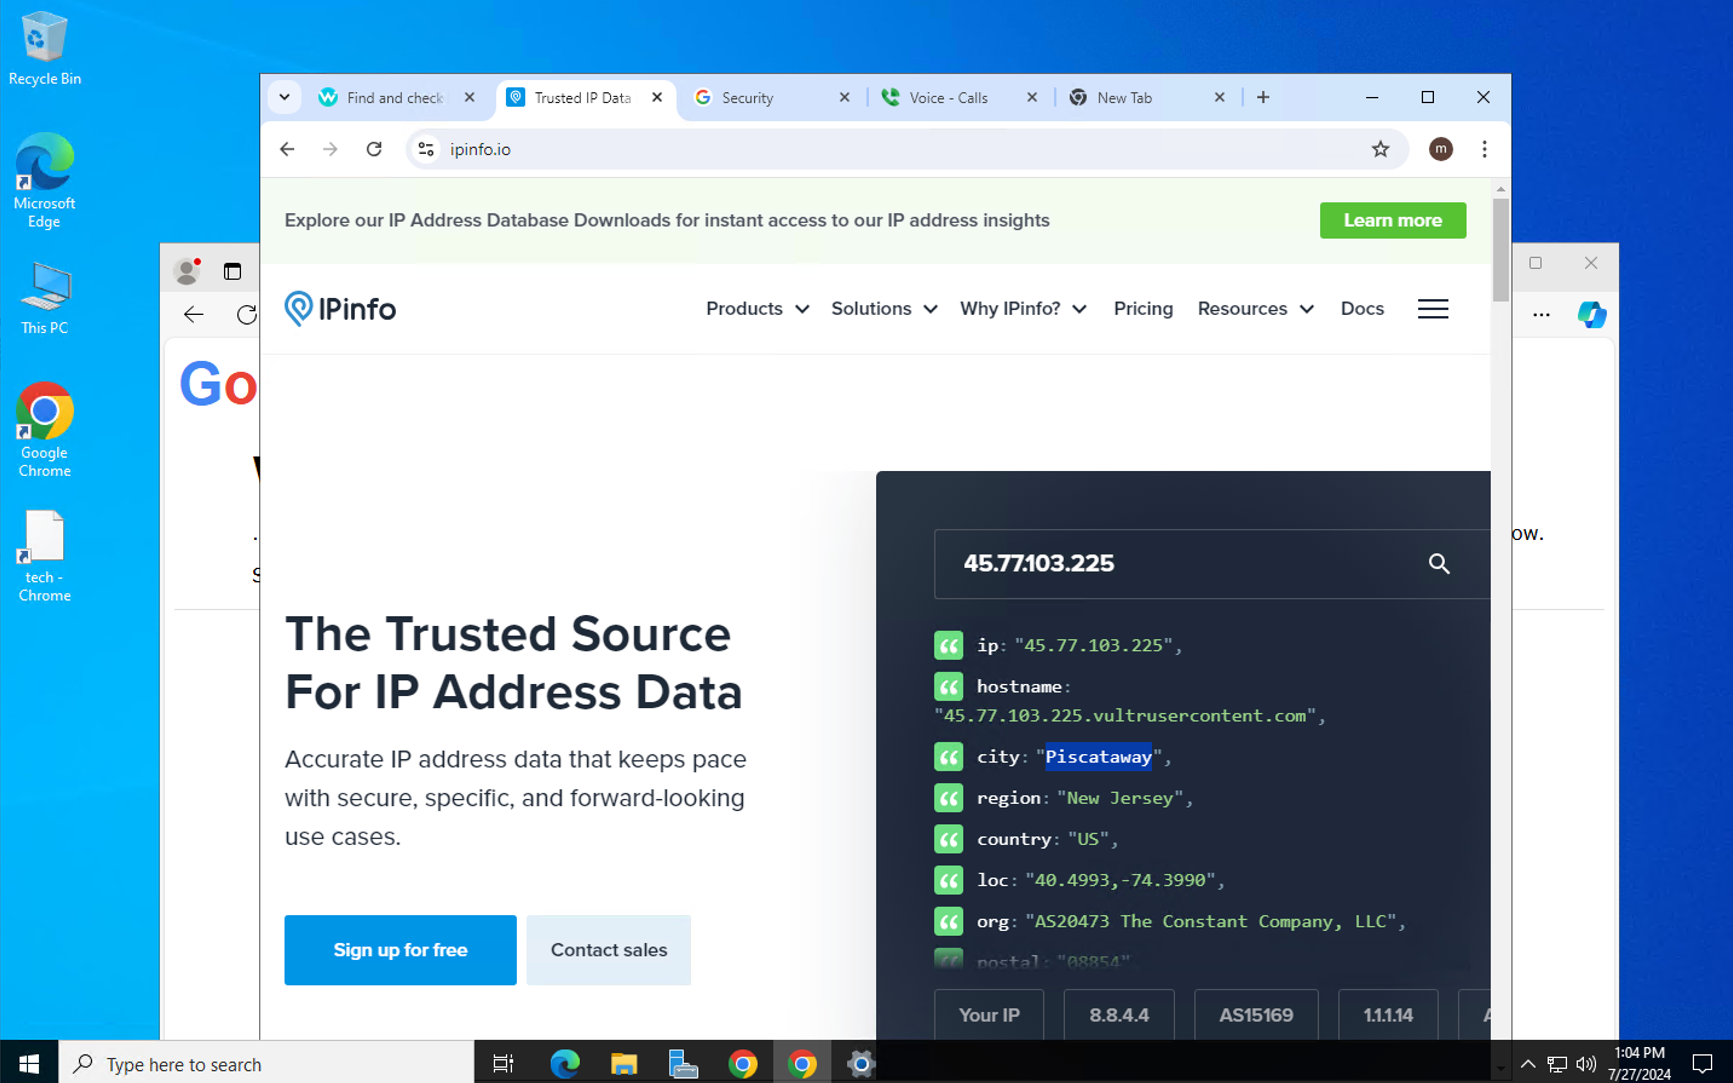Image resolution: width=1733 pixels, height=1083 pixels.
Task: Click the page vertical scrollbar thumb
Action: click(x=1500, y=250)
